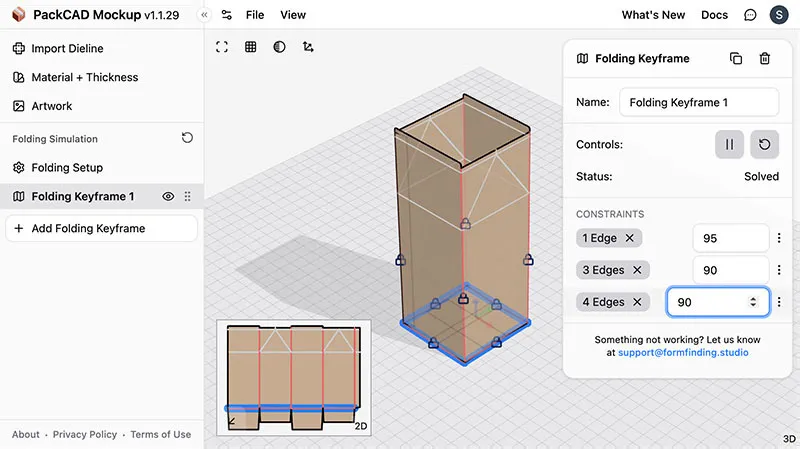Duplicate the folding keyframe
The height and width of the screenshot is (449, 800).
tap(736, 58)
